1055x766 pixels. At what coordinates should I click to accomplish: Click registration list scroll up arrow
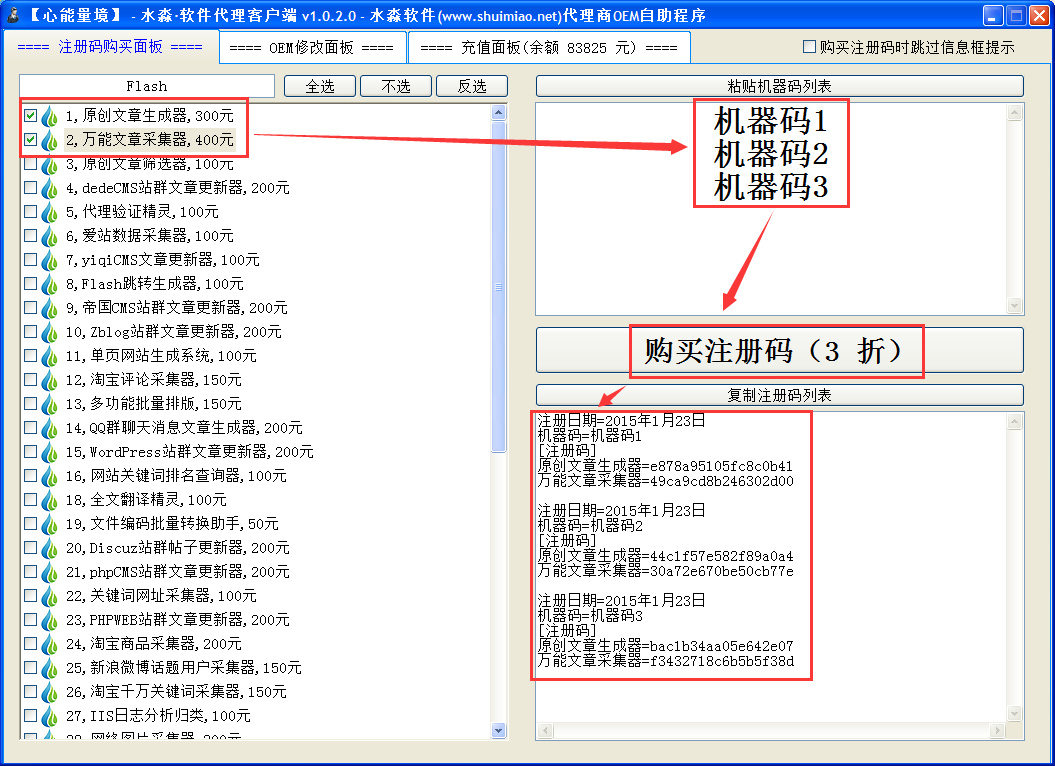pos(1015,422)
